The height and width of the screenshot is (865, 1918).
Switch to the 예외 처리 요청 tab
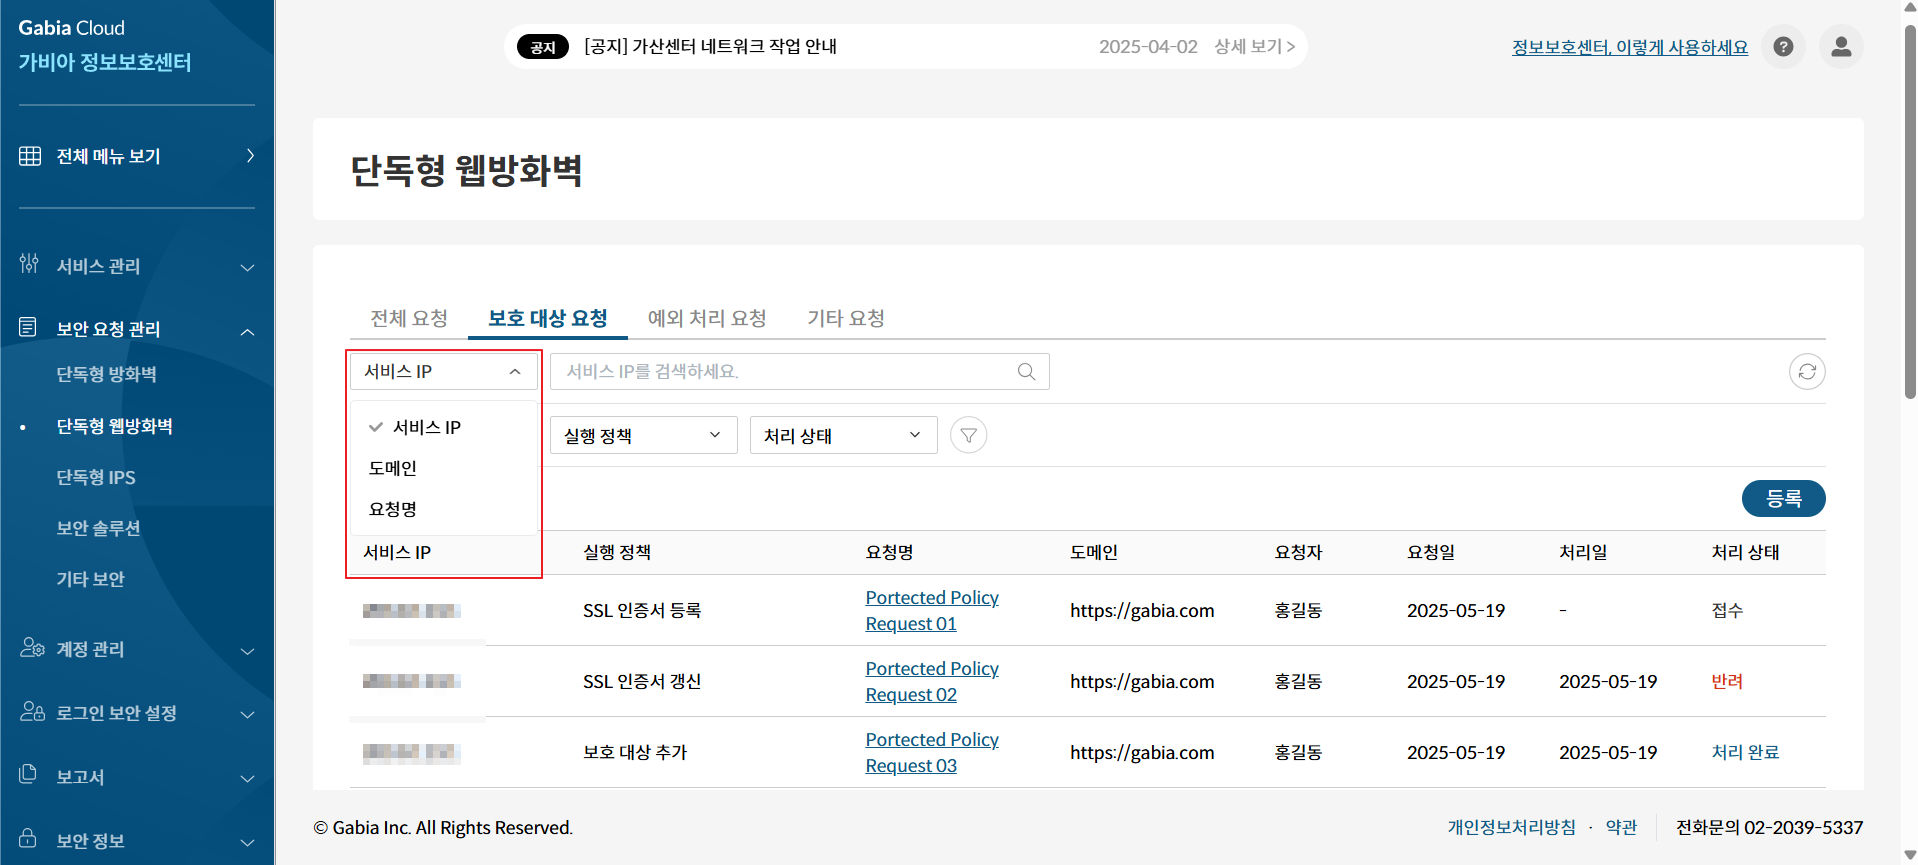[x=707, y=318]
